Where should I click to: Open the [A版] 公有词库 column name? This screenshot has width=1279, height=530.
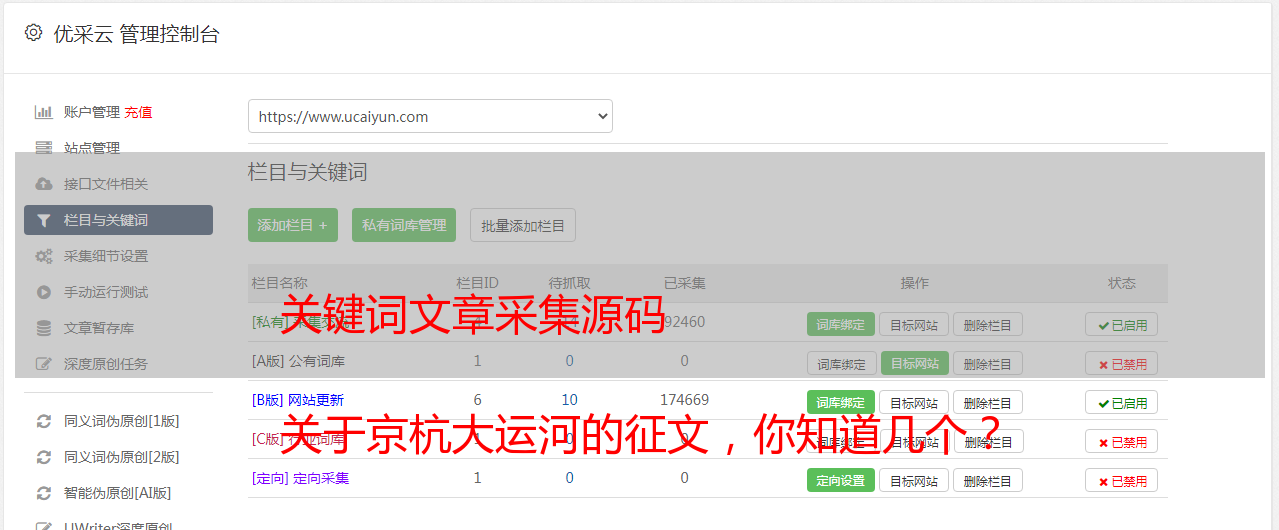[298, 361]
